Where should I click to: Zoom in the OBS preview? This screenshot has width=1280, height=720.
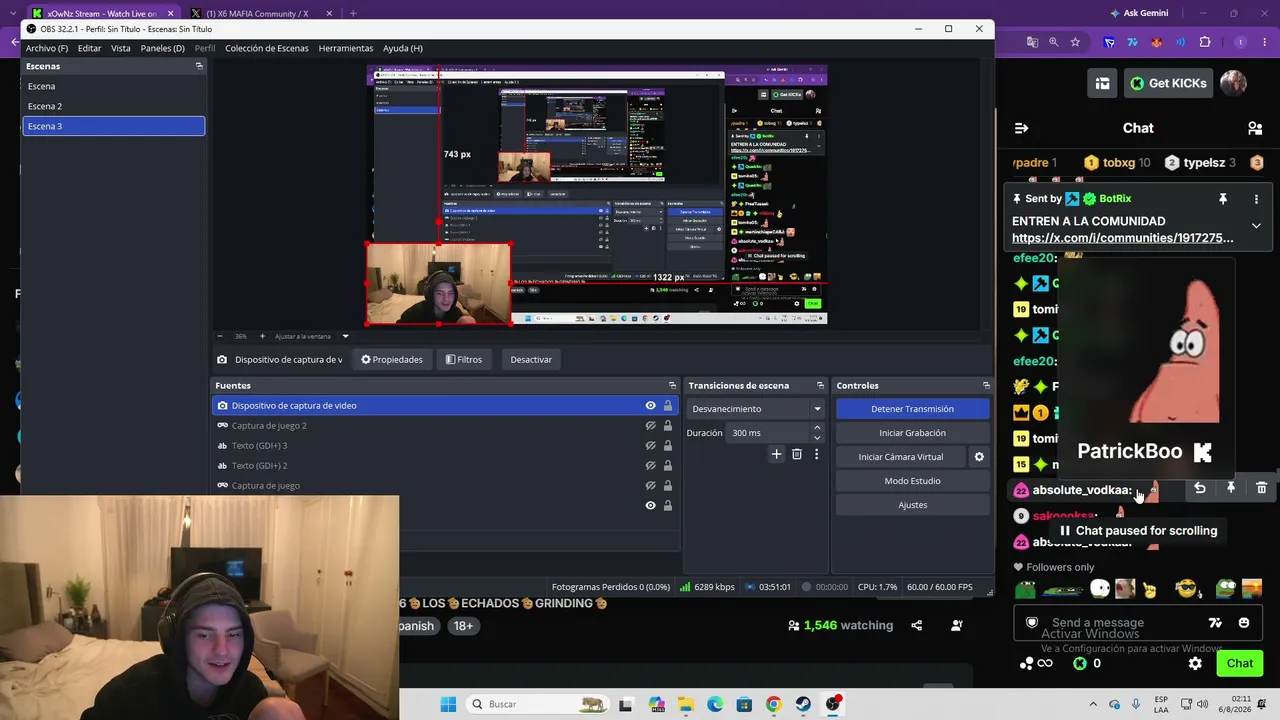pos(262,336)
